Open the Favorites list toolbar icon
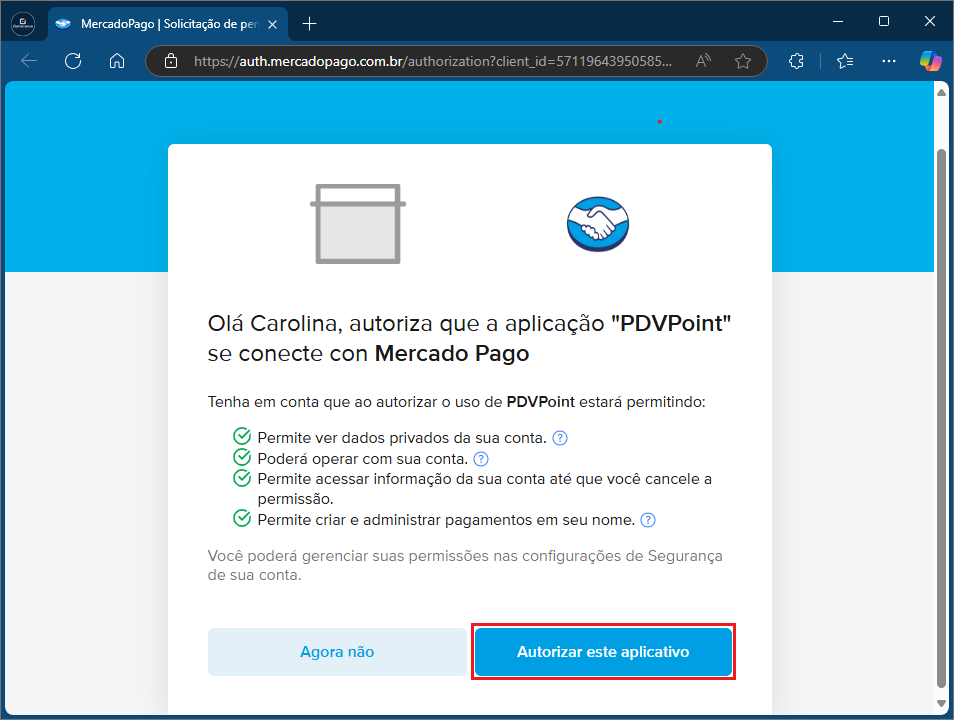 pos(845,61)
